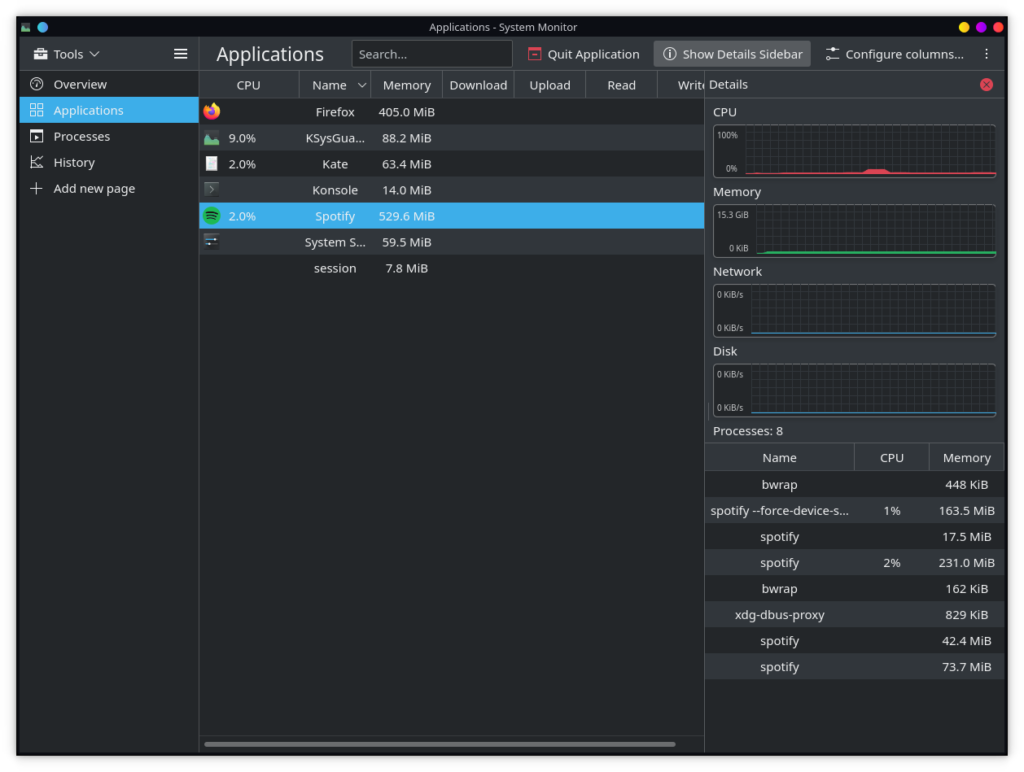
Task: Select Kate memory value 63.4 MiB
Action: coord(406,164)
